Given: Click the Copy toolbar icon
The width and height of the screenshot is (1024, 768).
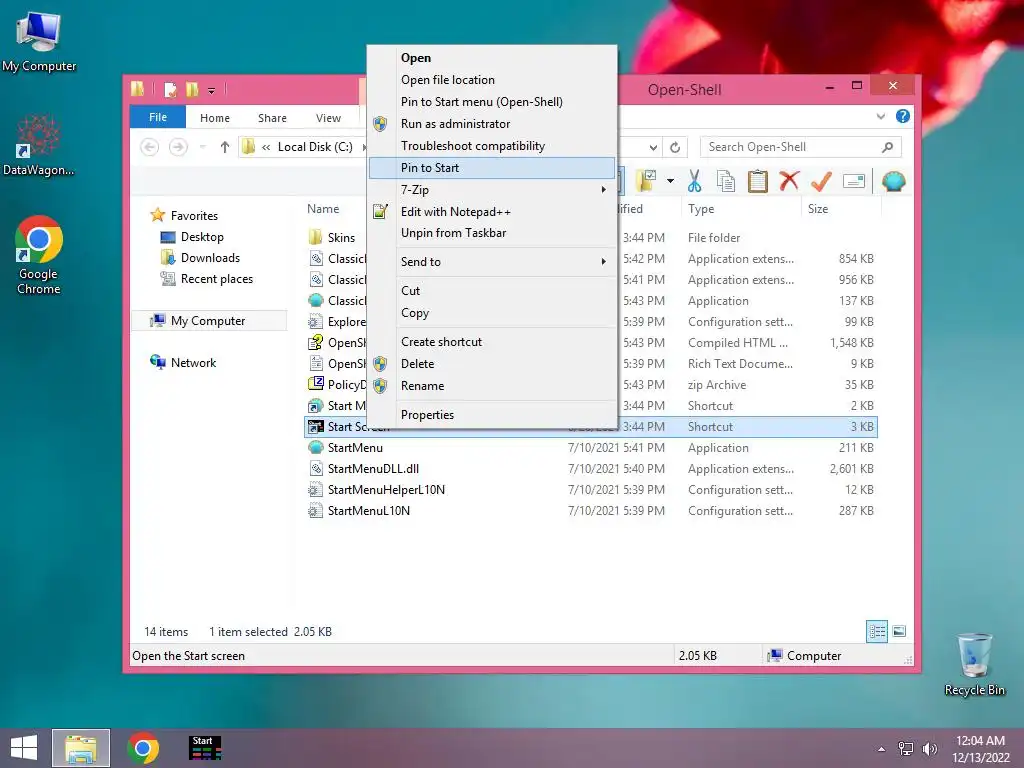Looking at the screenshot, I should (726, 181).
